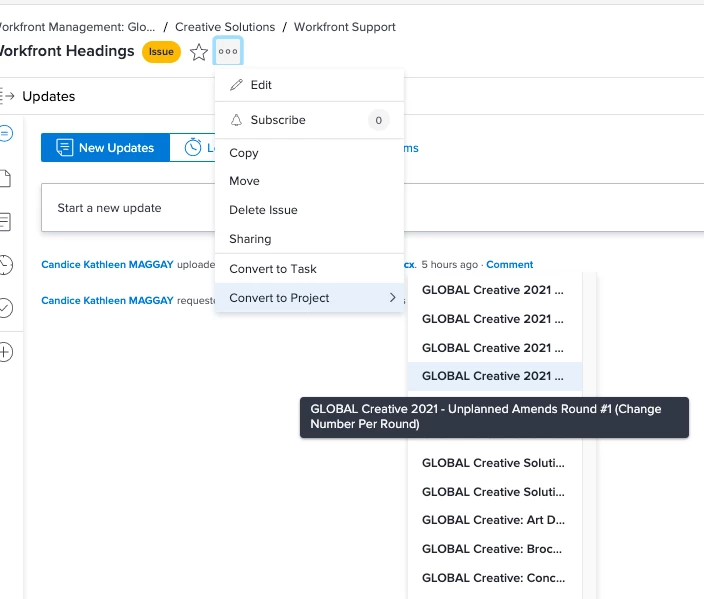The image size is (704, 599).
Task: Click the pencil Edit icon
Action: (237, 85)
